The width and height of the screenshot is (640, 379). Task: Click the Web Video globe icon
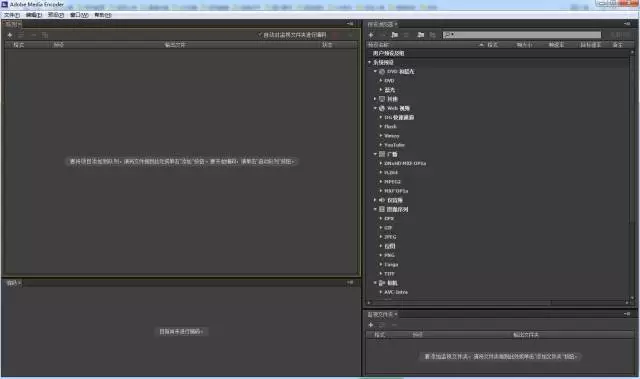click(x=382, y=108)
